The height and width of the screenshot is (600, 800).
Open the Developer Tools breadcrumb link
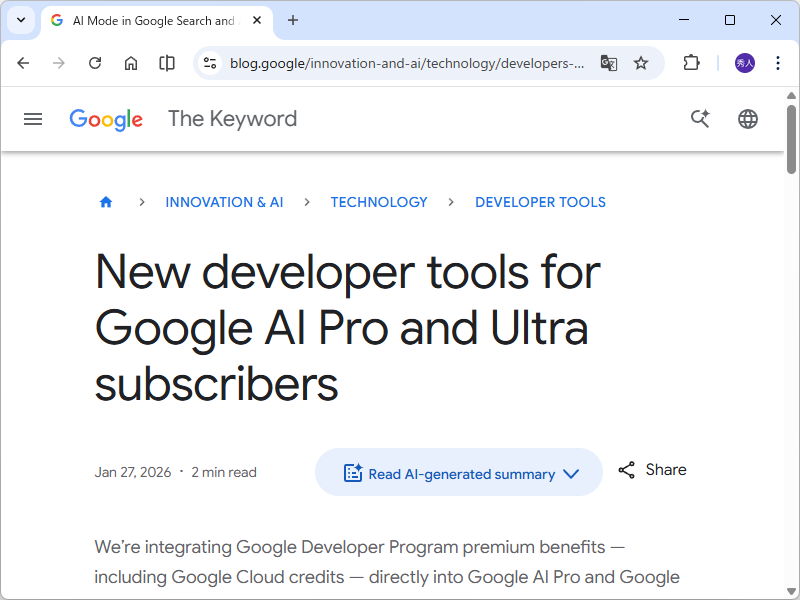click(540, 202)
